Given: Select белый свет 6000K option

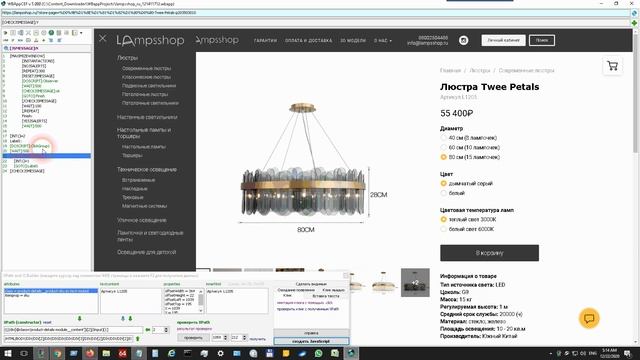Looking at the screenshot, I should (x=443, y=229).
